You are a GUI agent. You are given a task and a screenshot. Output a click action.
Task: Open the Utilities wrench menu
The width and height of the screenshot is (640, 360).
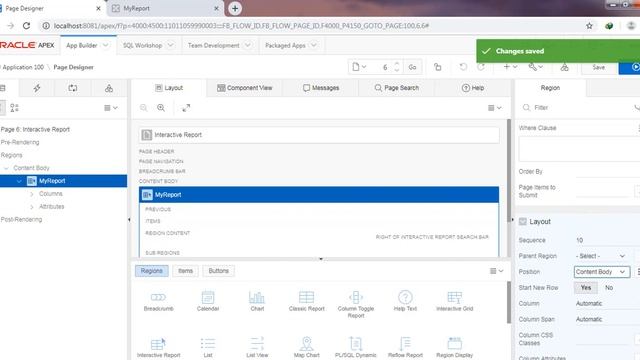coord(536,67)
